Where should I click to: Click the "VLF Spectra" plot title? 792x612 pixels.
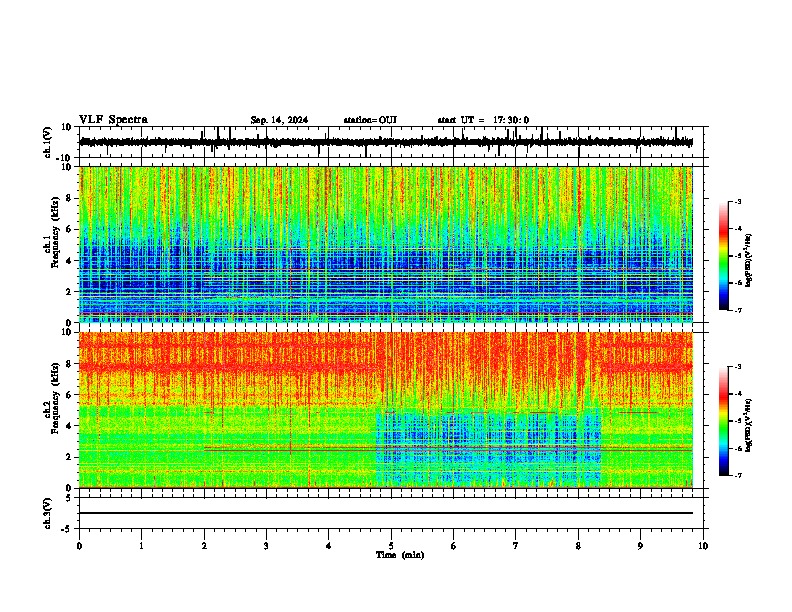[x=113, y=120]
